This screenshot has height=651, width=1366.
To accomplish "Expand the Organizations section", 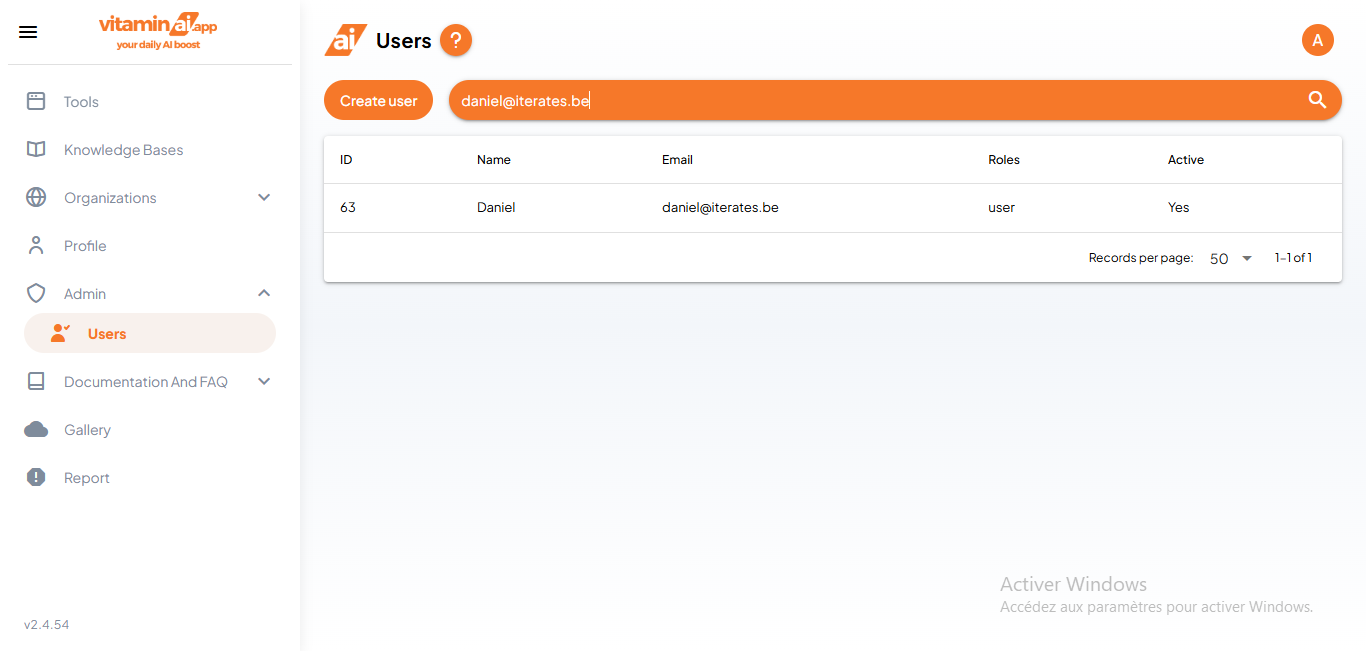I will (264, 197).
